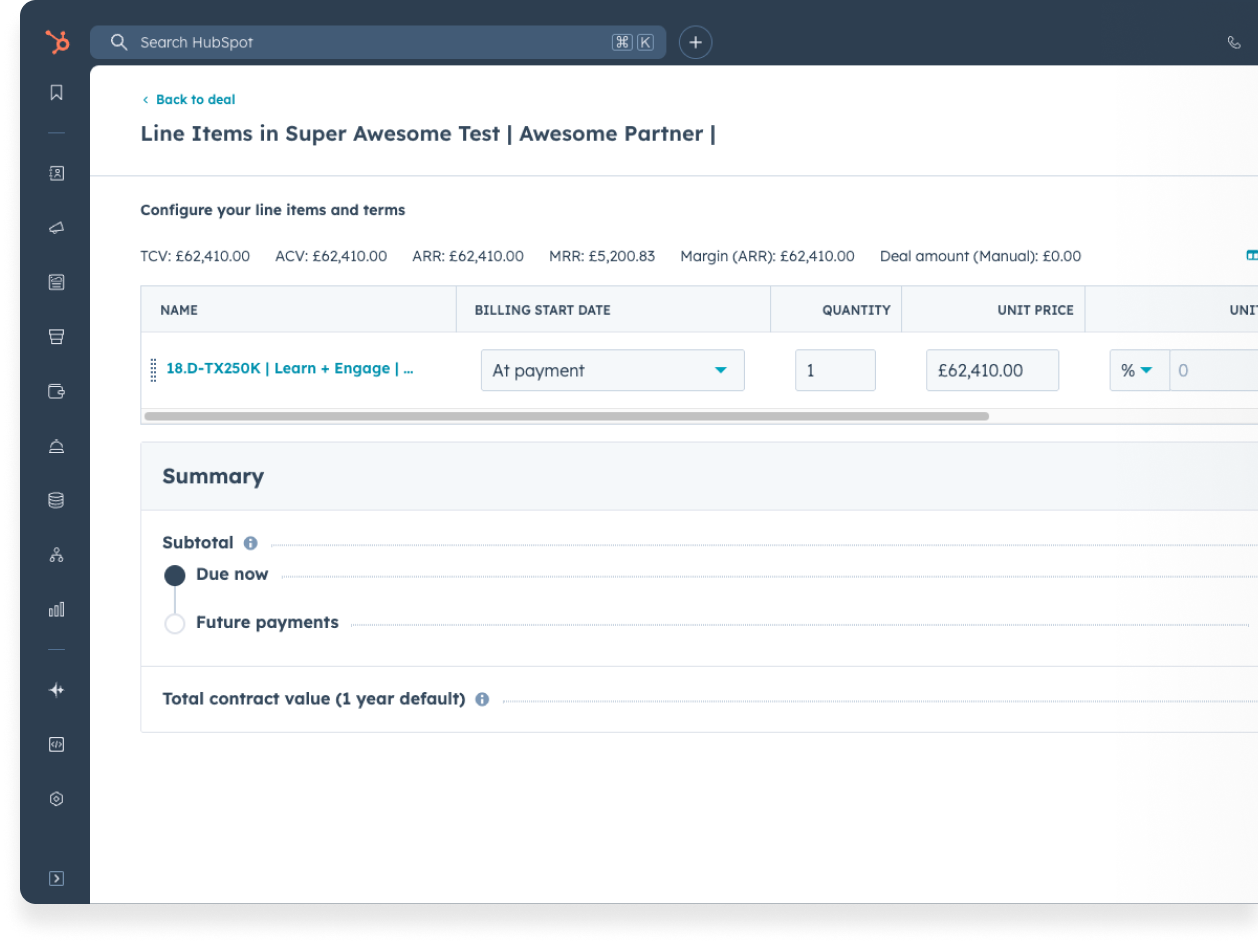Open the Content sidebar icon

[57, 282]
